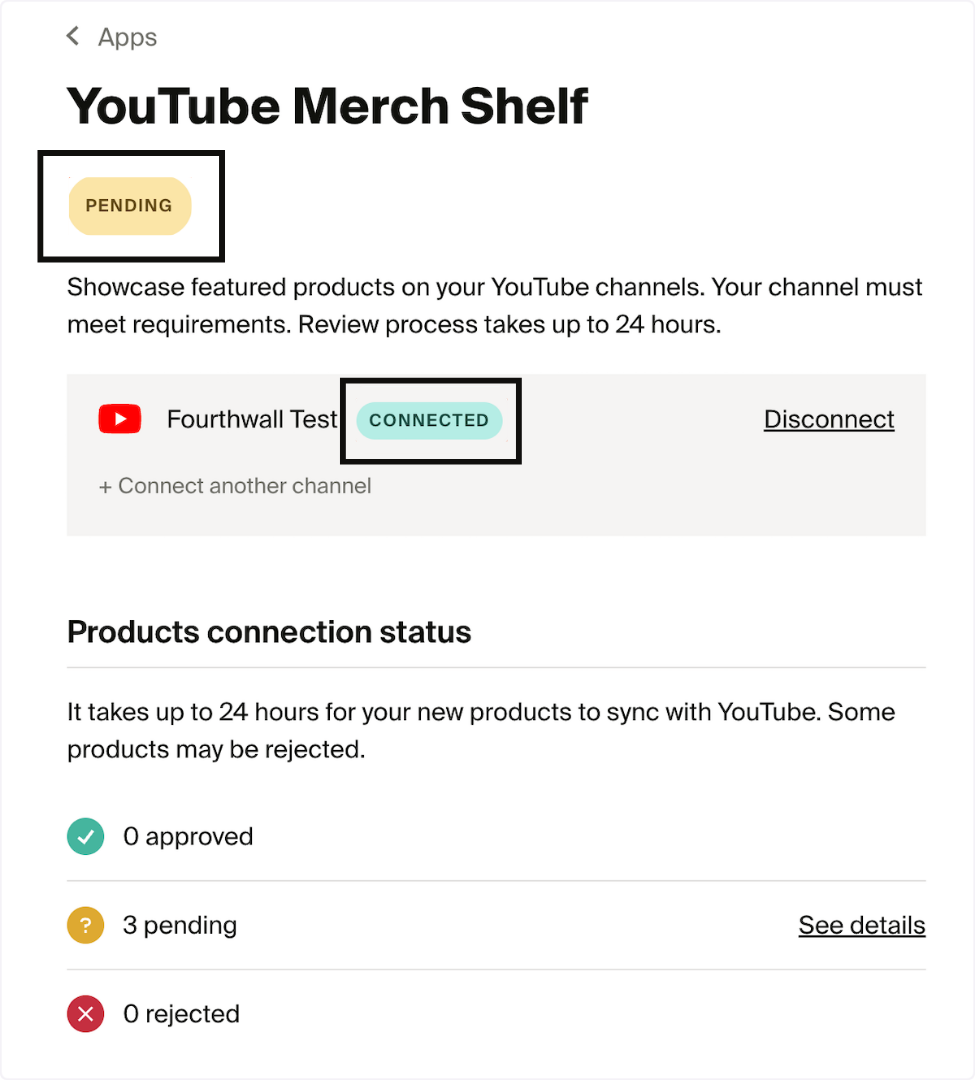
Task: Open See details for pending products
Action: pyautogui.click(x=861, y=925)
